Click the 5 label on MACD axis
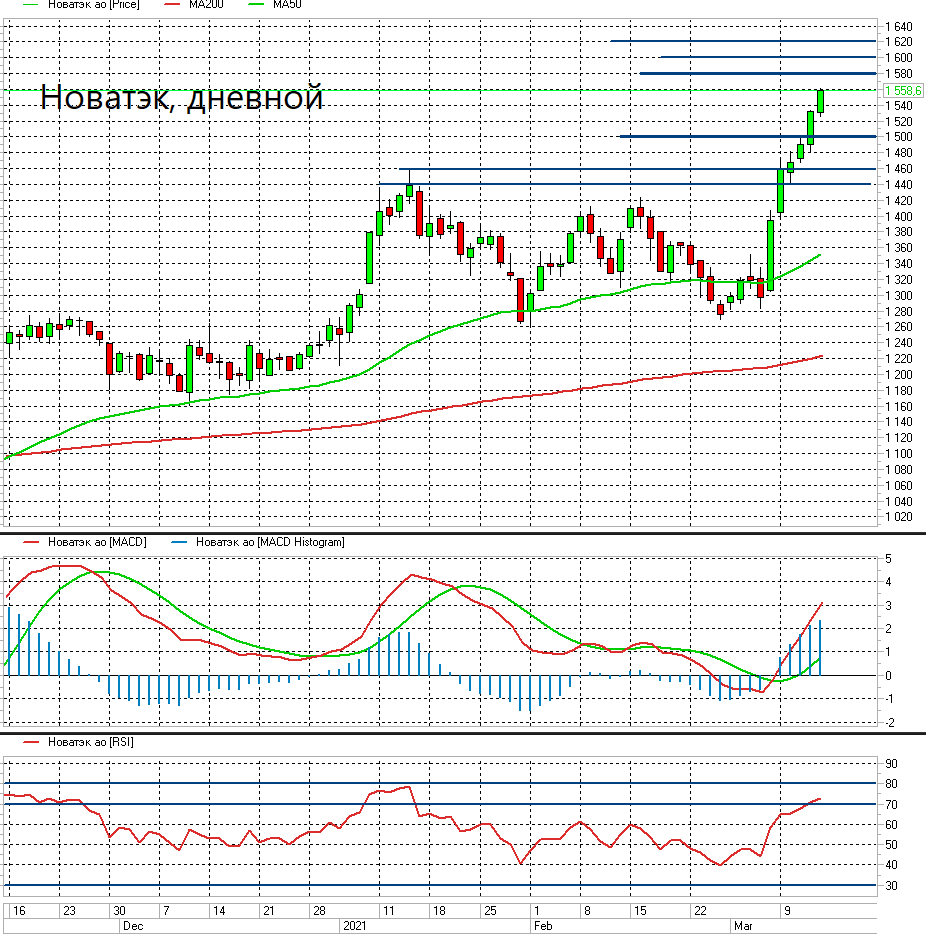This screenshot has height=934, width=926. (x=888, y=559)
